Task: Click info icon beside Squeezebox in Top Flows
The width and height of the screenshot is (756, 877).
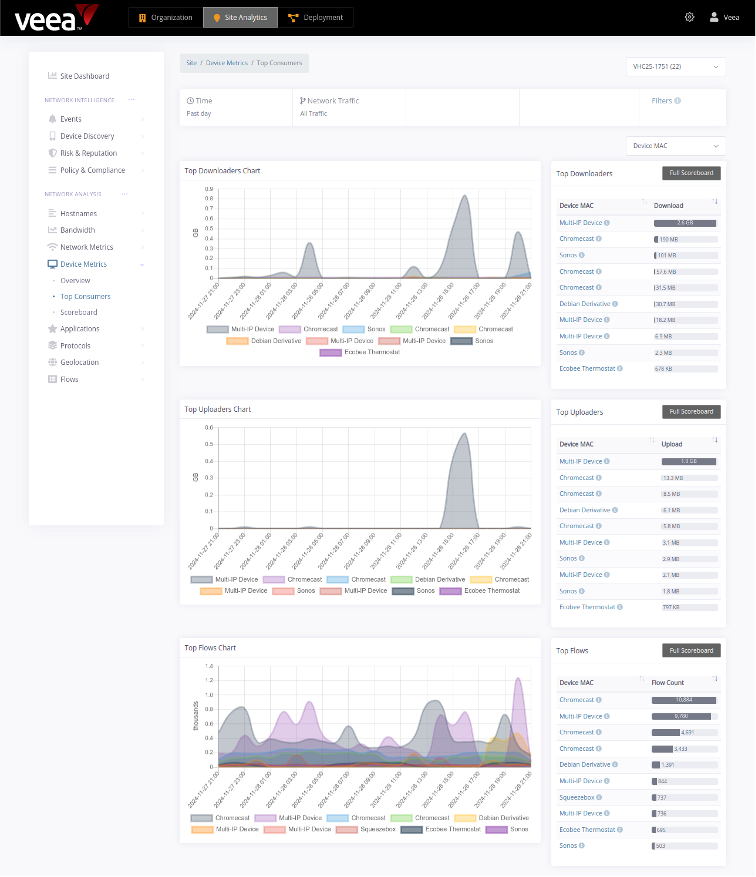Action: (599, 797)
